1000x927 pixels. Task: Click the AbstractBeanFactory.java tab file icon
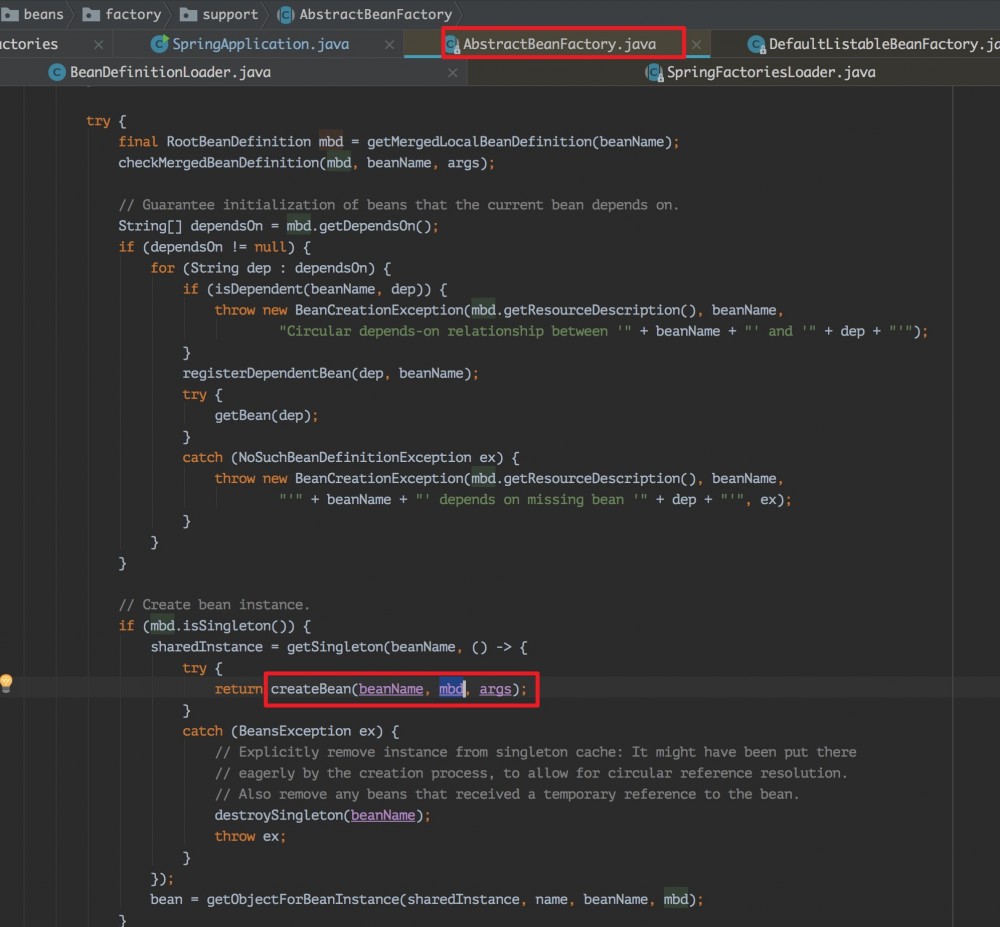[452, 44]
